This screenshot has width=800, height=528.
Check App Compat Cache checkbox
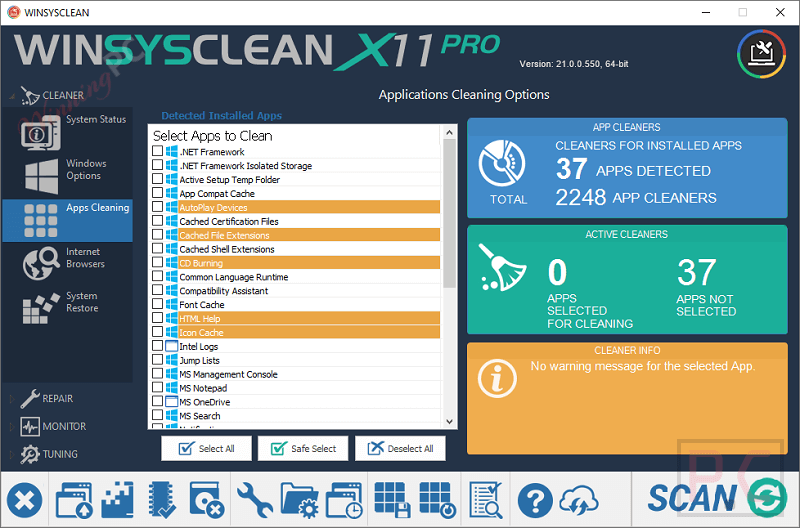coord(158,193)
